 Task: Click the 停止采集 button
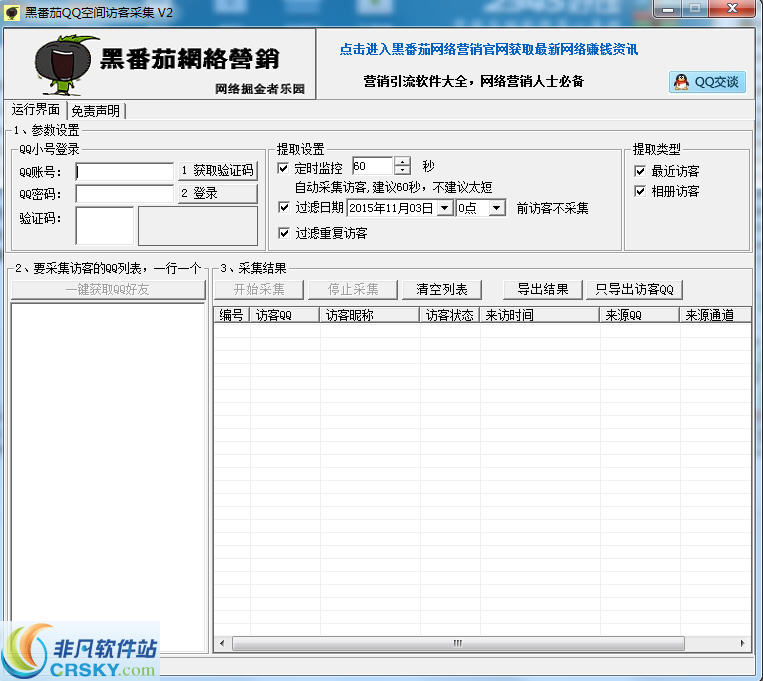point(353,290)
